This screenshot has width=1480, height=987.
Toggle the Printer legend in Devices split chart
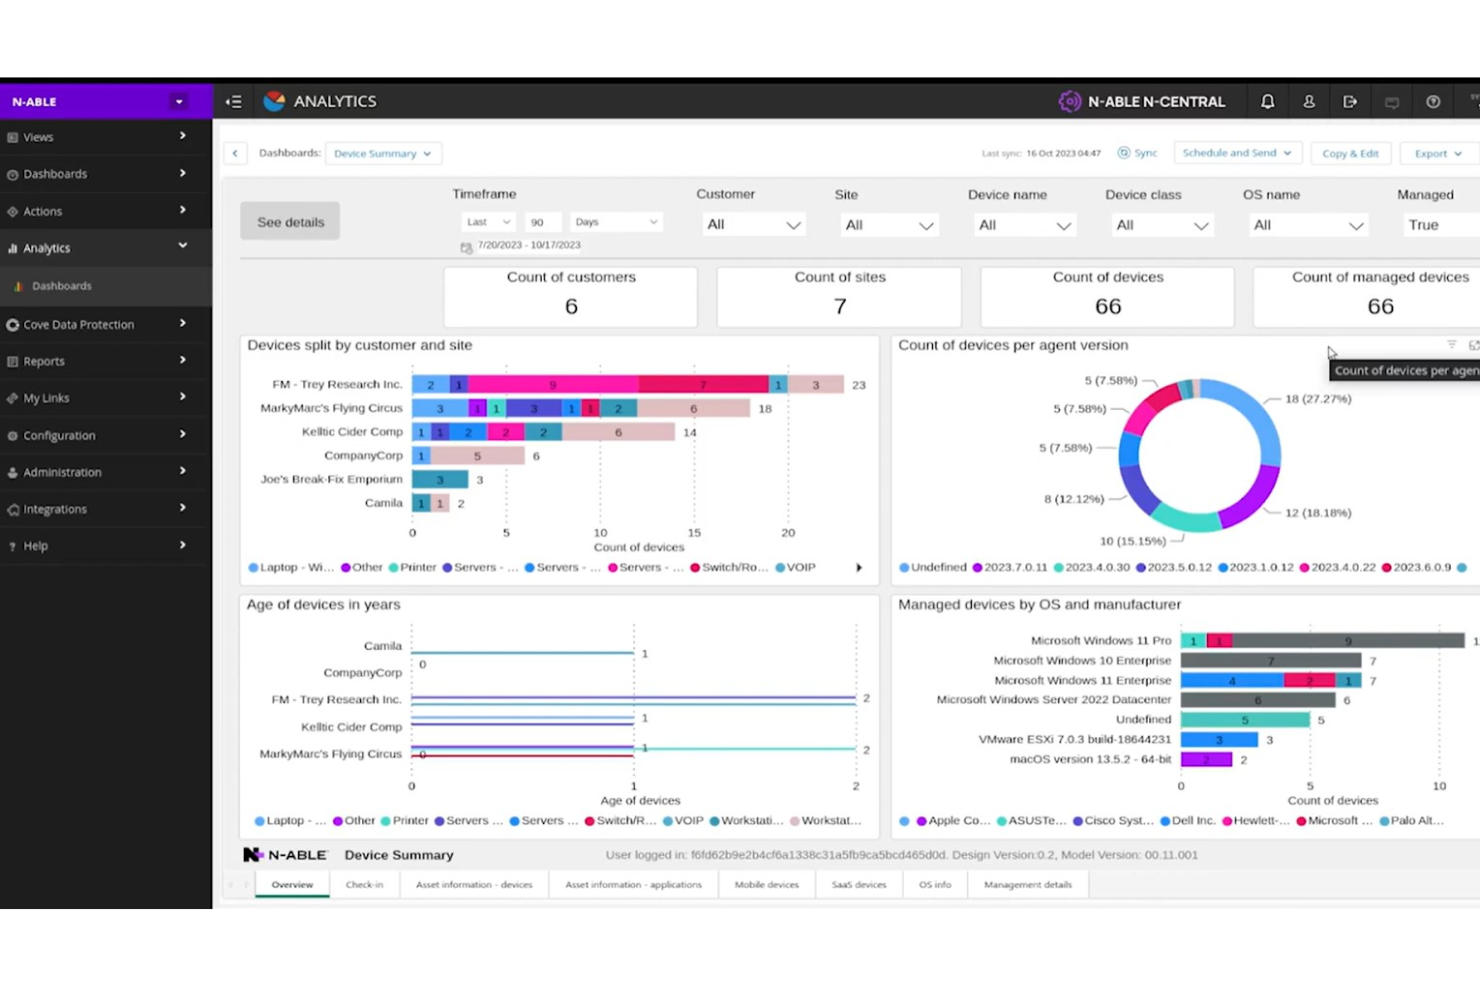[412, 568]
